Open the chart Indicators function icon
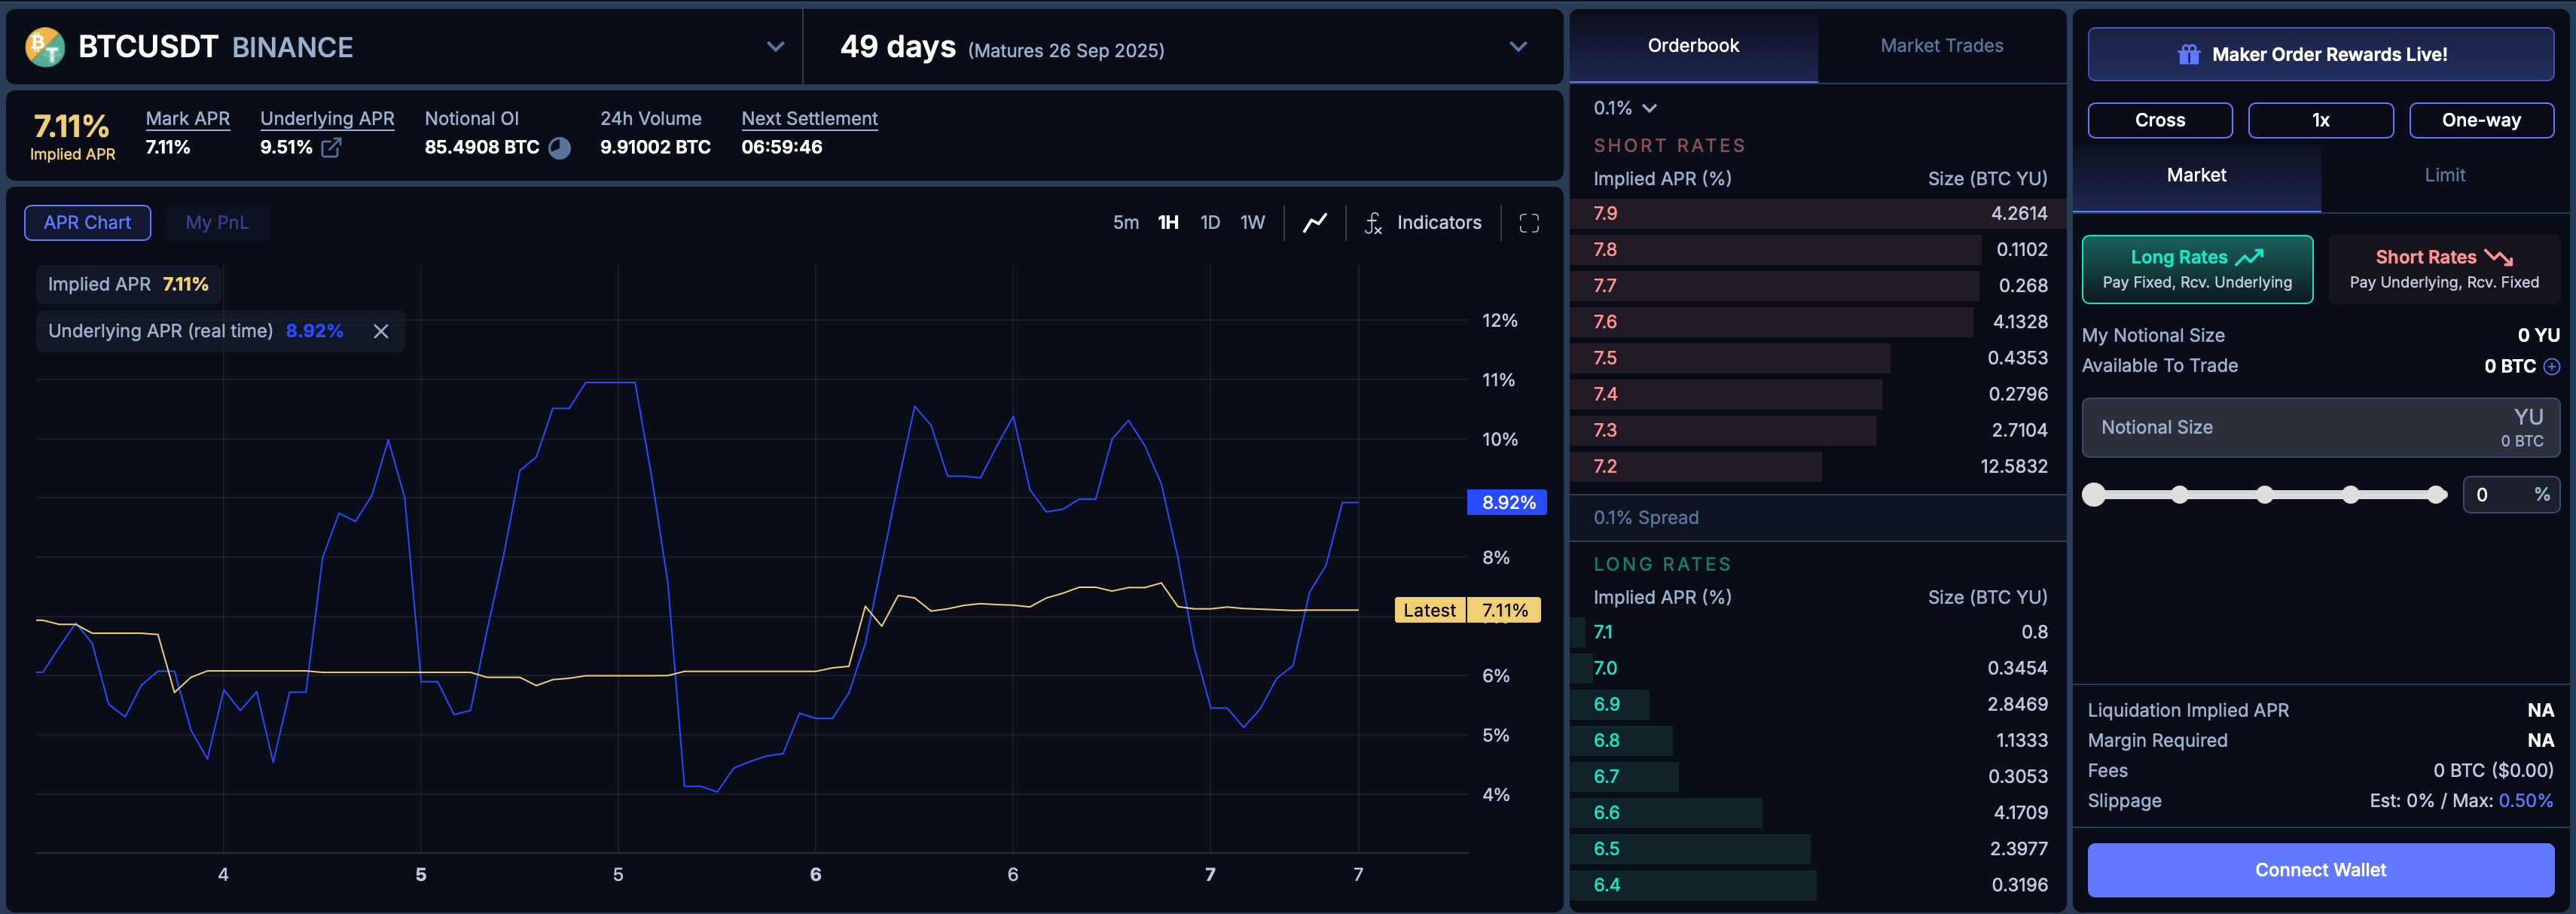 (1374, 223)
